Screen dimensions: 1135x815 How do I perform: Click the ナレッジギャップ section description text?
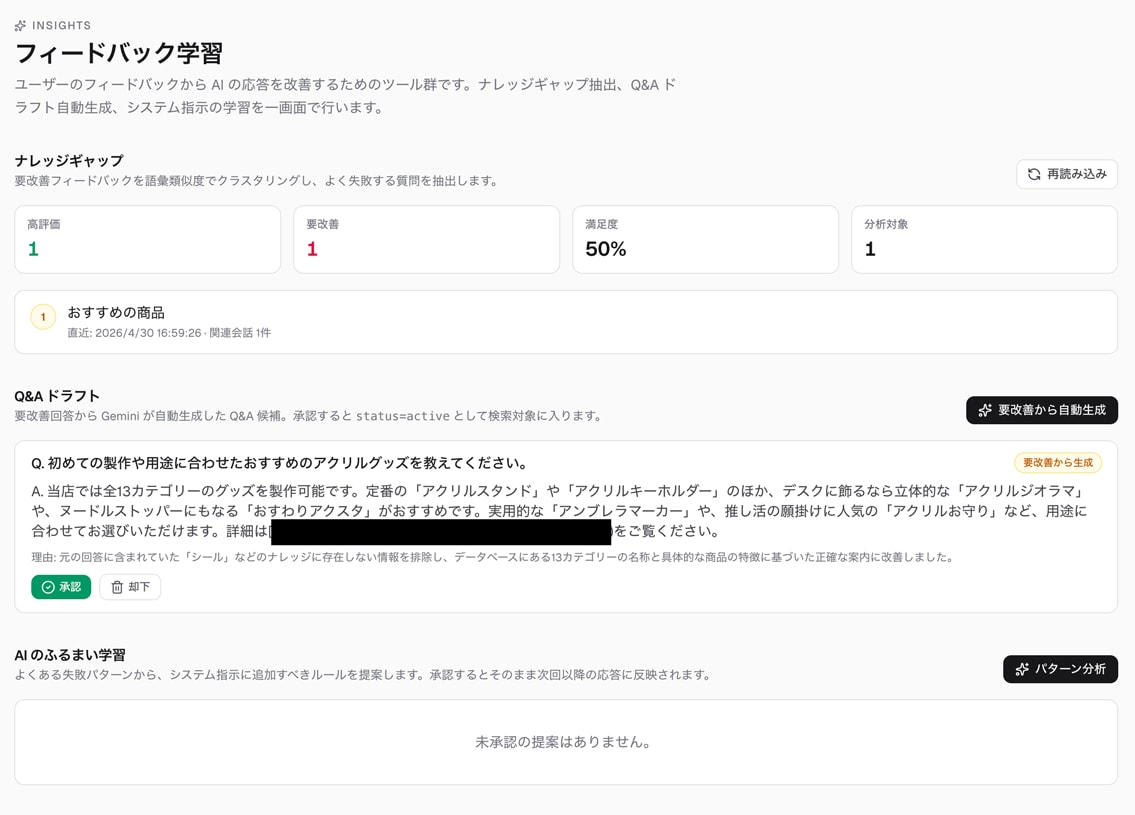[256, 181]
